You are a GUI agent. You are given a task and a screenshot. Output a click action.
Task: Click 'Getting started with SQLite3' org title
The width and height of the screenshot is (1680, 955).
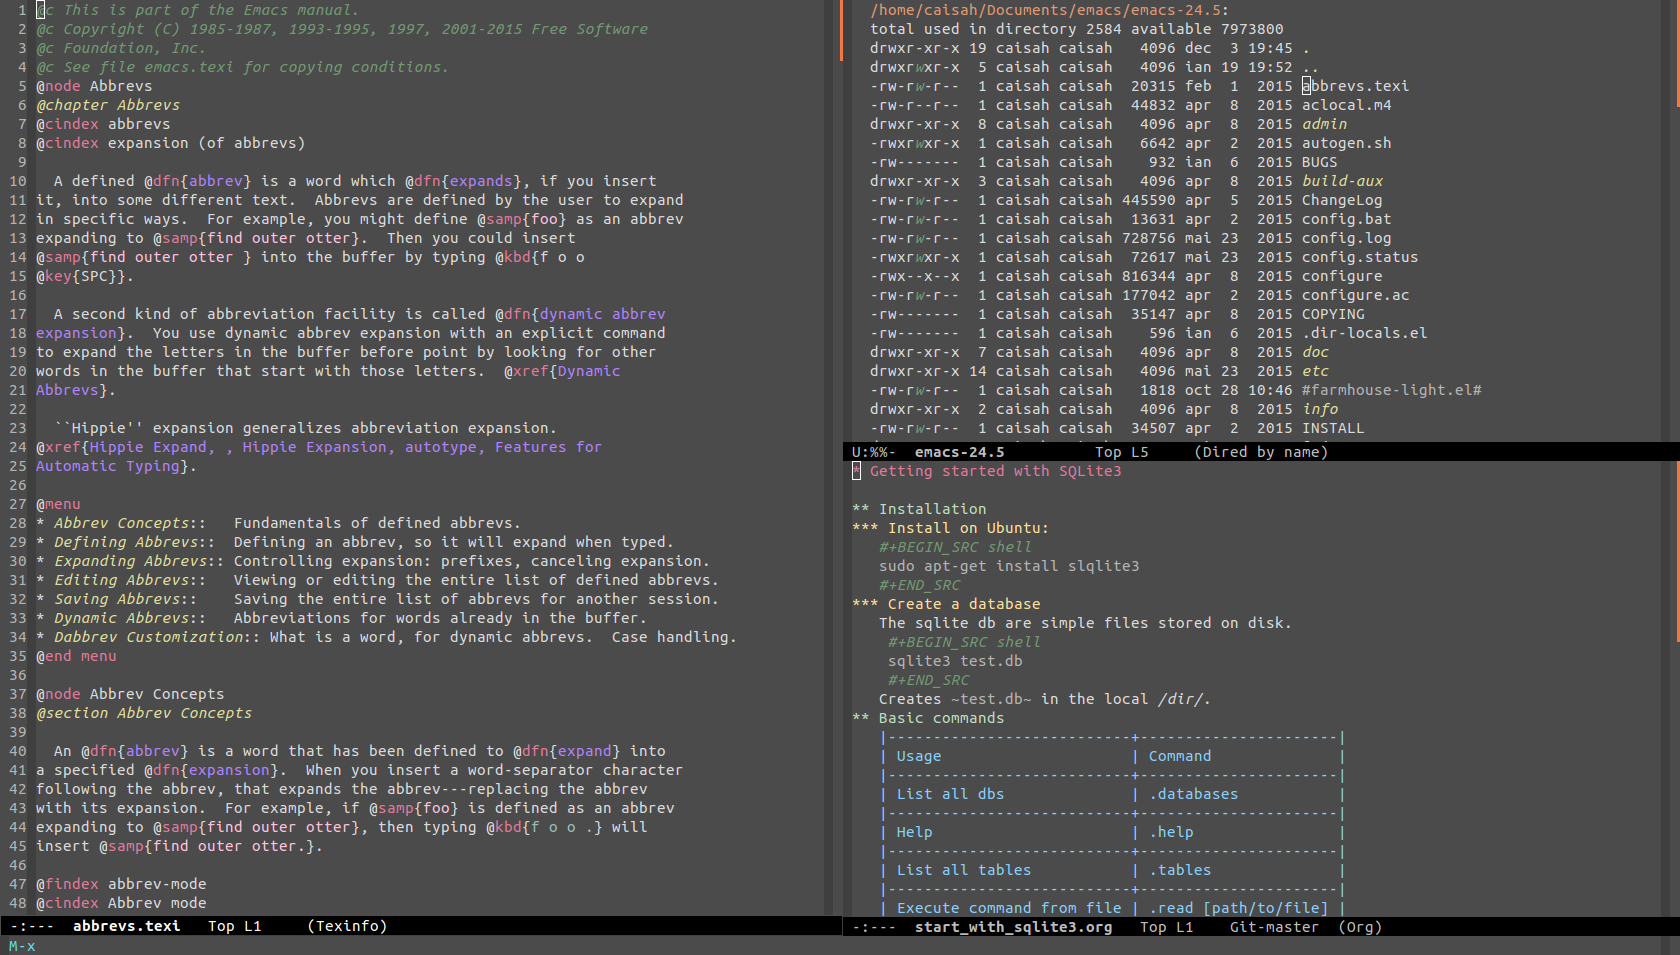(995, 471)
